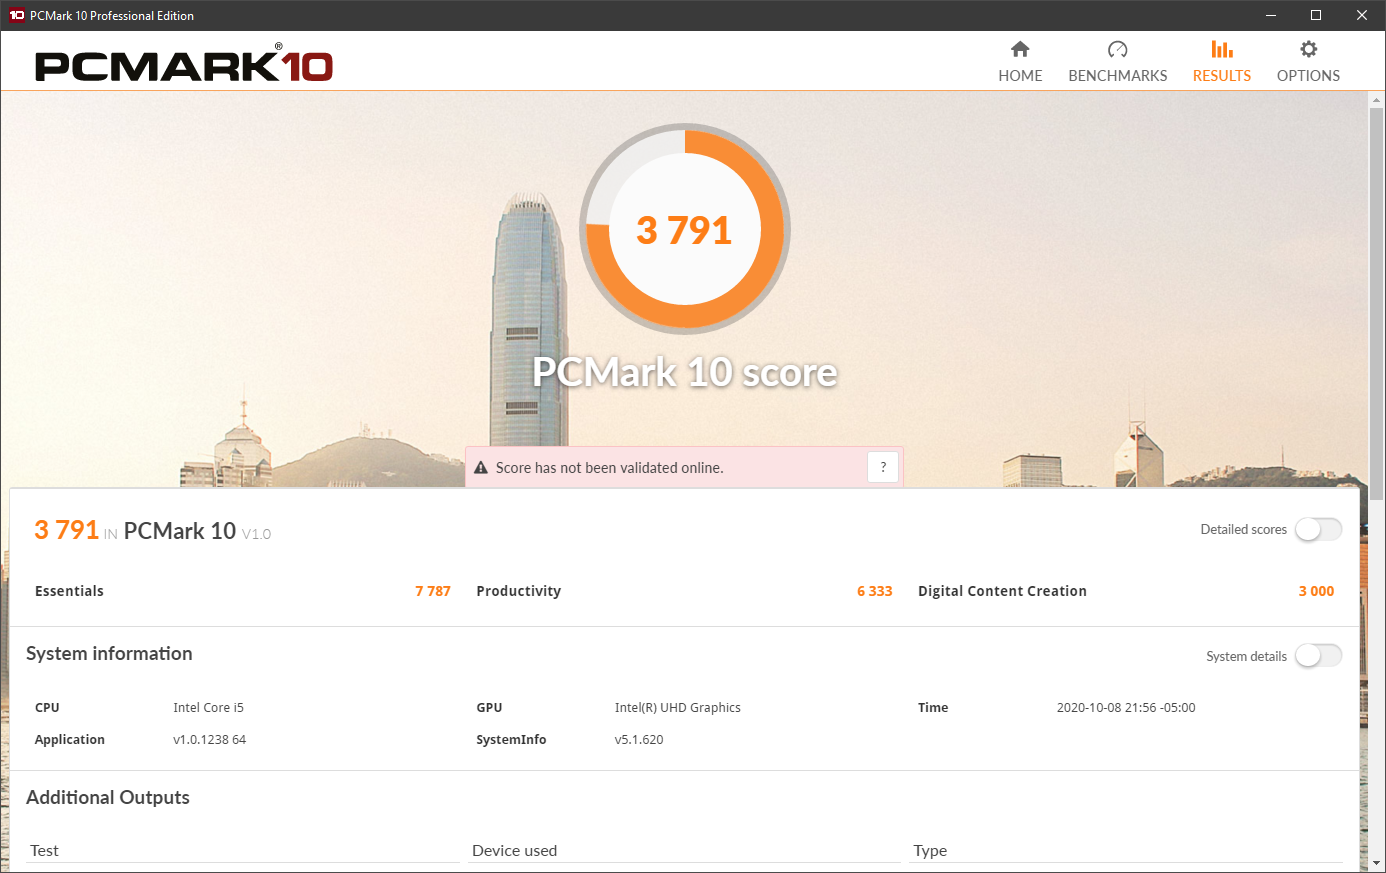The width and height of the screenshot is (1386, 873).
Task: Click the Test column header
Action: click(44, 851)
